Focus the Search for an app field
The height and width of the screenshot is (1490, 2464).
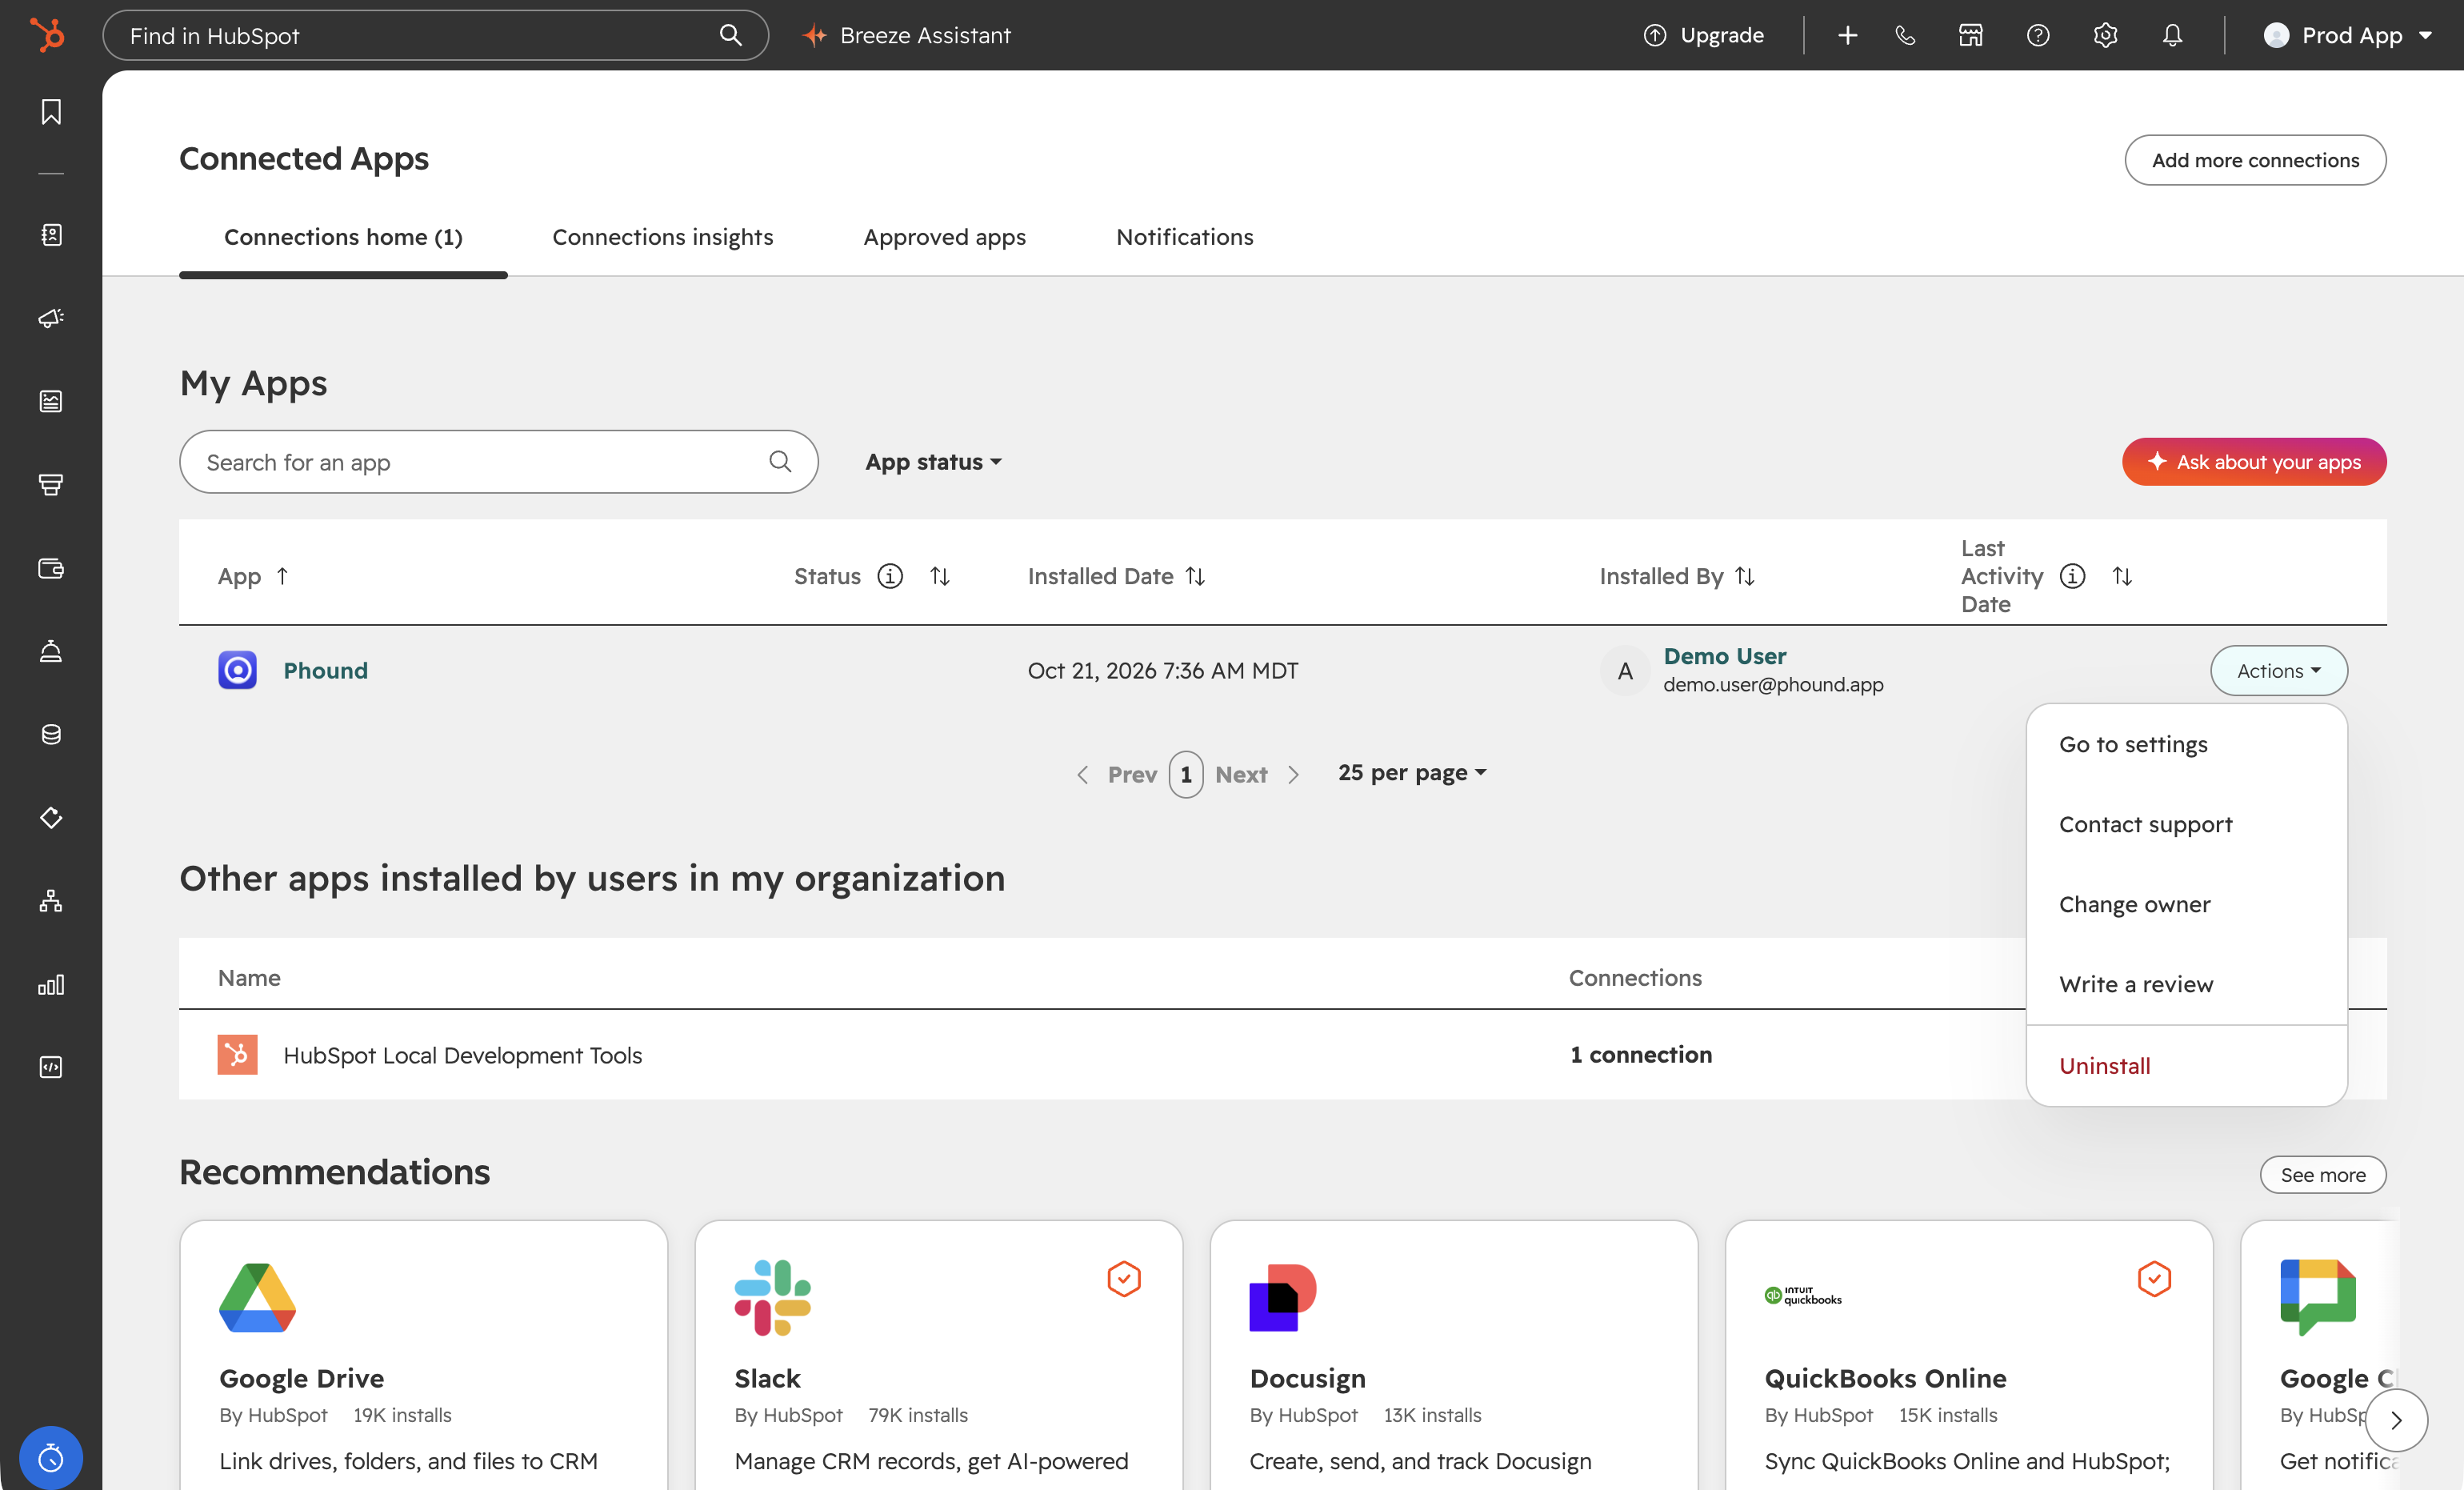click(498, 462)
